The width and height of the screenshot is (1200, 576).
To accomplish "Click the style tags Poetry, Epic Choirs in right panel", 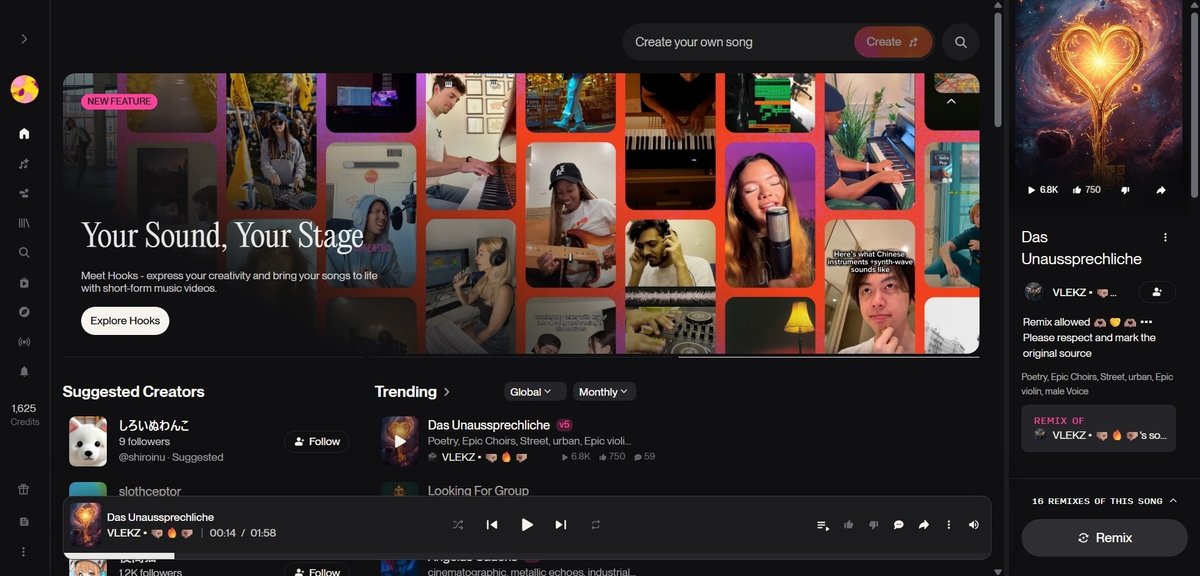I will click(x=1097, y=383).
